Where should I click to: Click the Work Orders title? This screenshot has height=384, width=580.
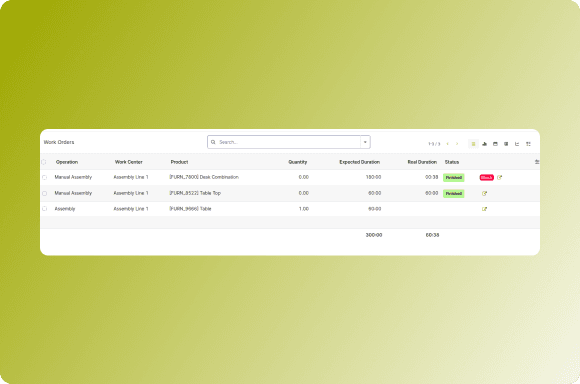tap(59, 142)
